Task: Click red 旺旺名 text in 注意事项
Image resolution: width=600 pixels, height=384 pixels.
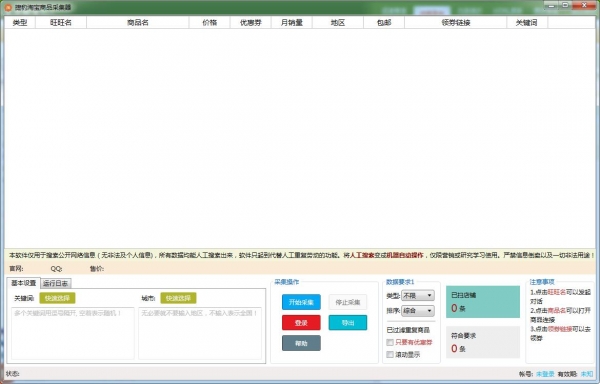Action: [557, 292]
